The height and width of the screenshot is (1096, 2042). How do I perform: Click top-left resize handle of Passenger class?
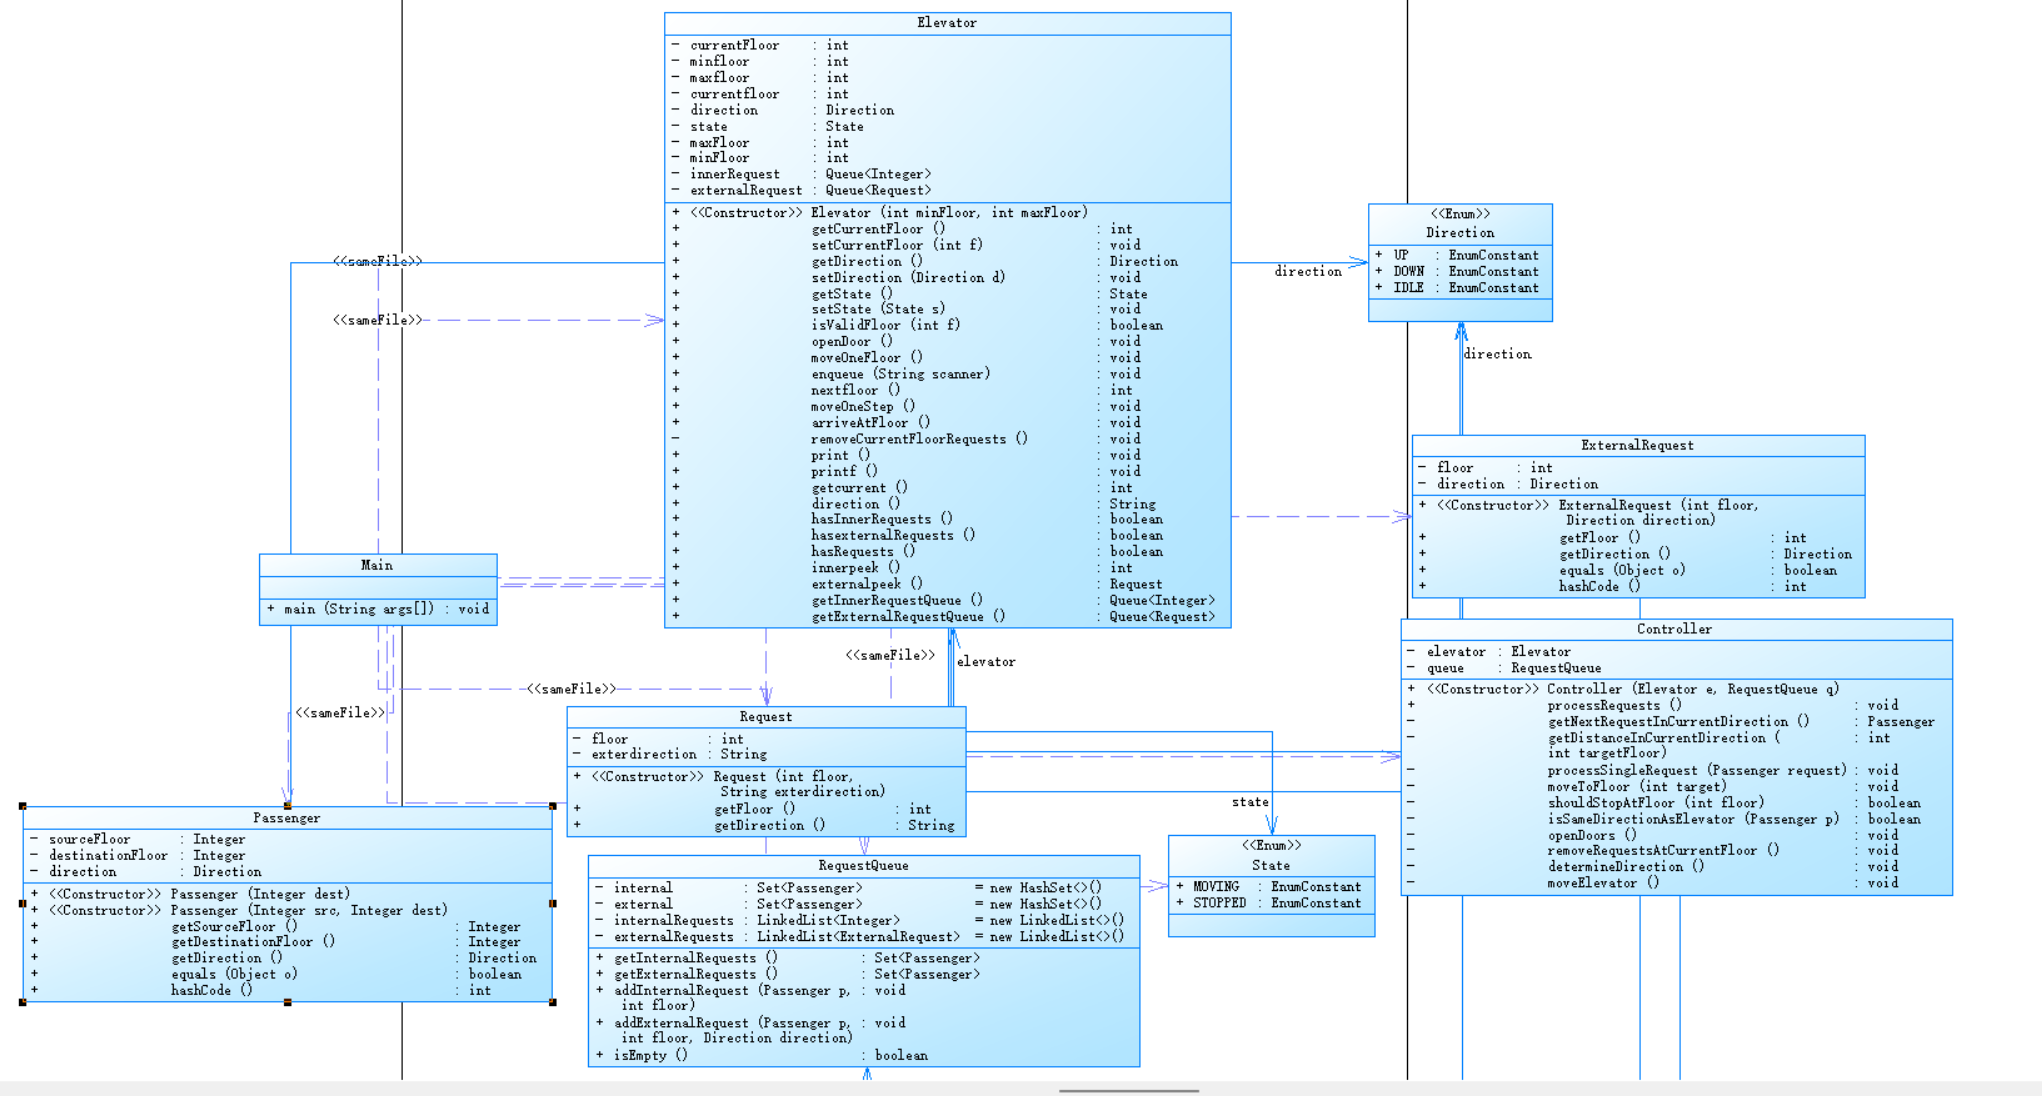tap(23, 806)
